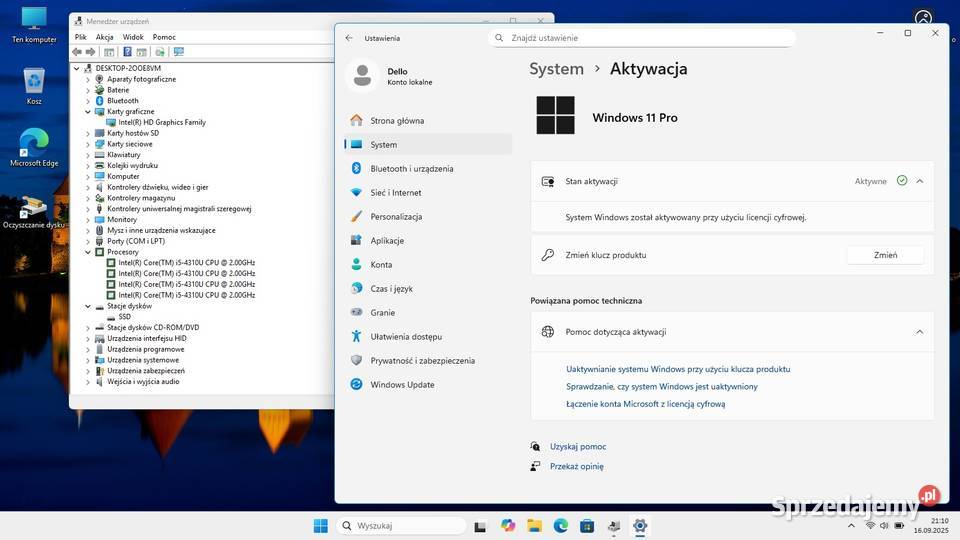This screenshot has width=960, height=540.
Task: Open the Plik menu in Device Manager
Action: point(80,37)
